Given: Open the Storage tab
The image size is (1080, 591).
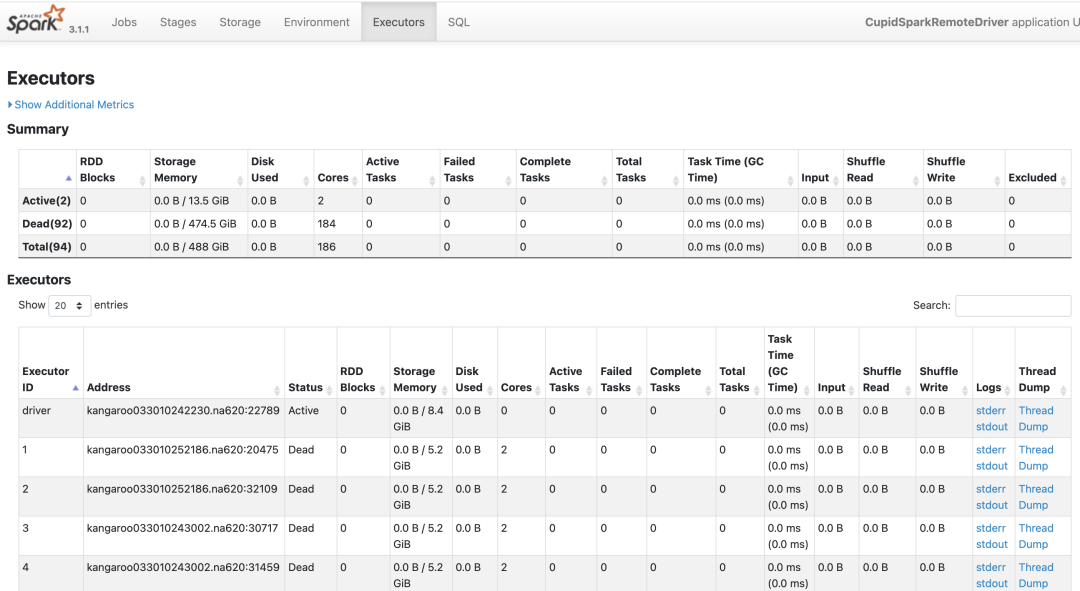Looking at the screenshot, I should tap(240, 22).
